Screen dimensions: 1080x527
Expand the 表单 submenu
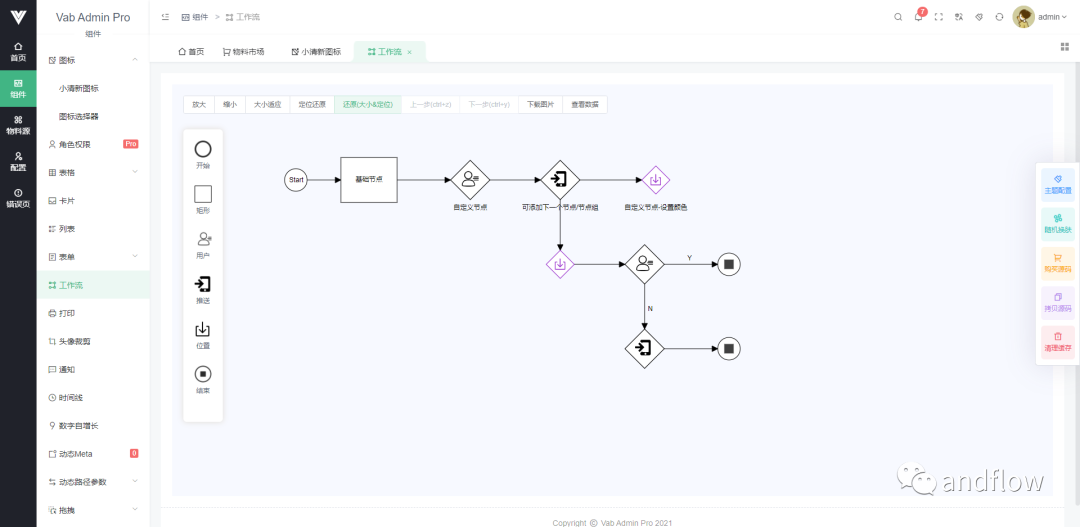click(x=135, y=257)
